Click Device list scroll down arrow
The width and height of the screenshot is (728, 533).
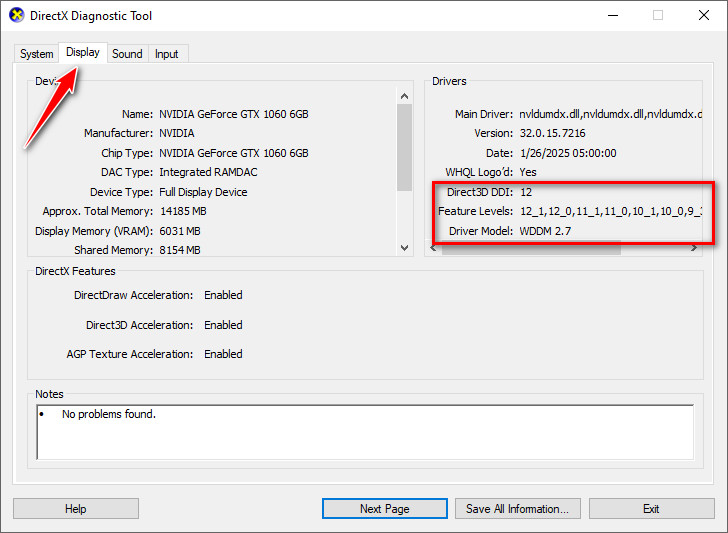click(404, 248)
